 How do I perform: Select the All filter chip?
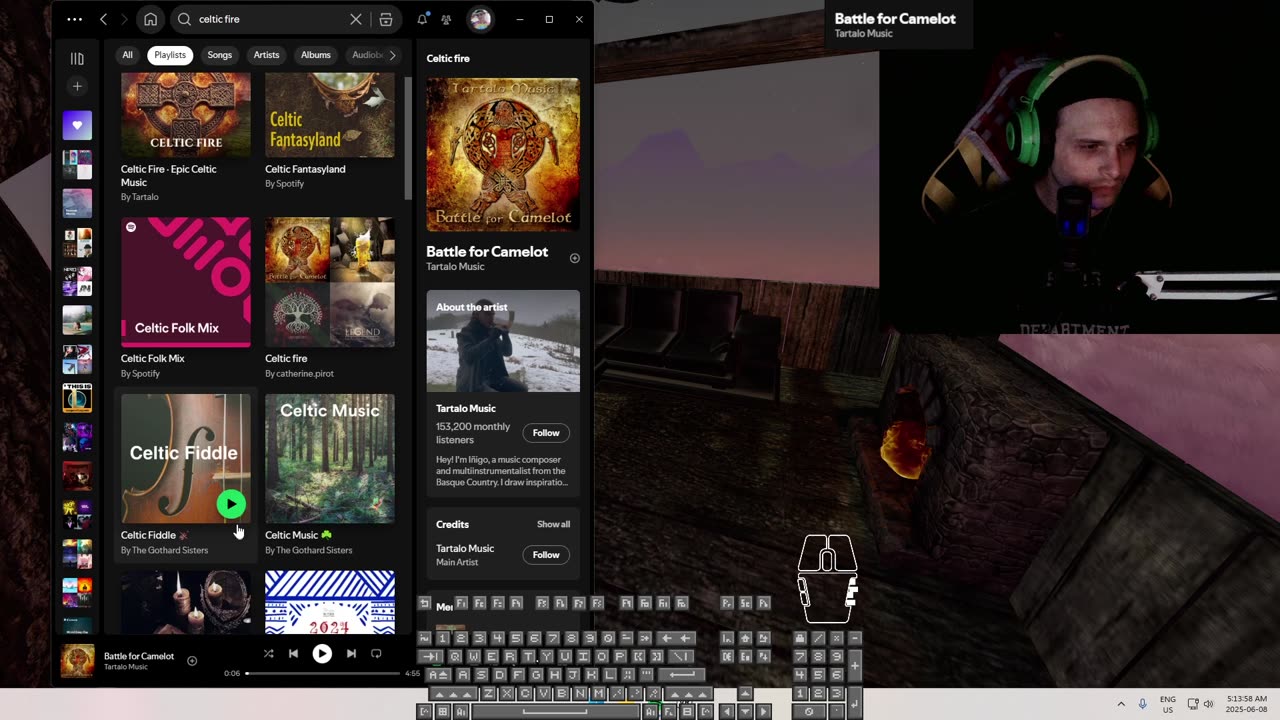pyautogui.click(x=127, y=55)
